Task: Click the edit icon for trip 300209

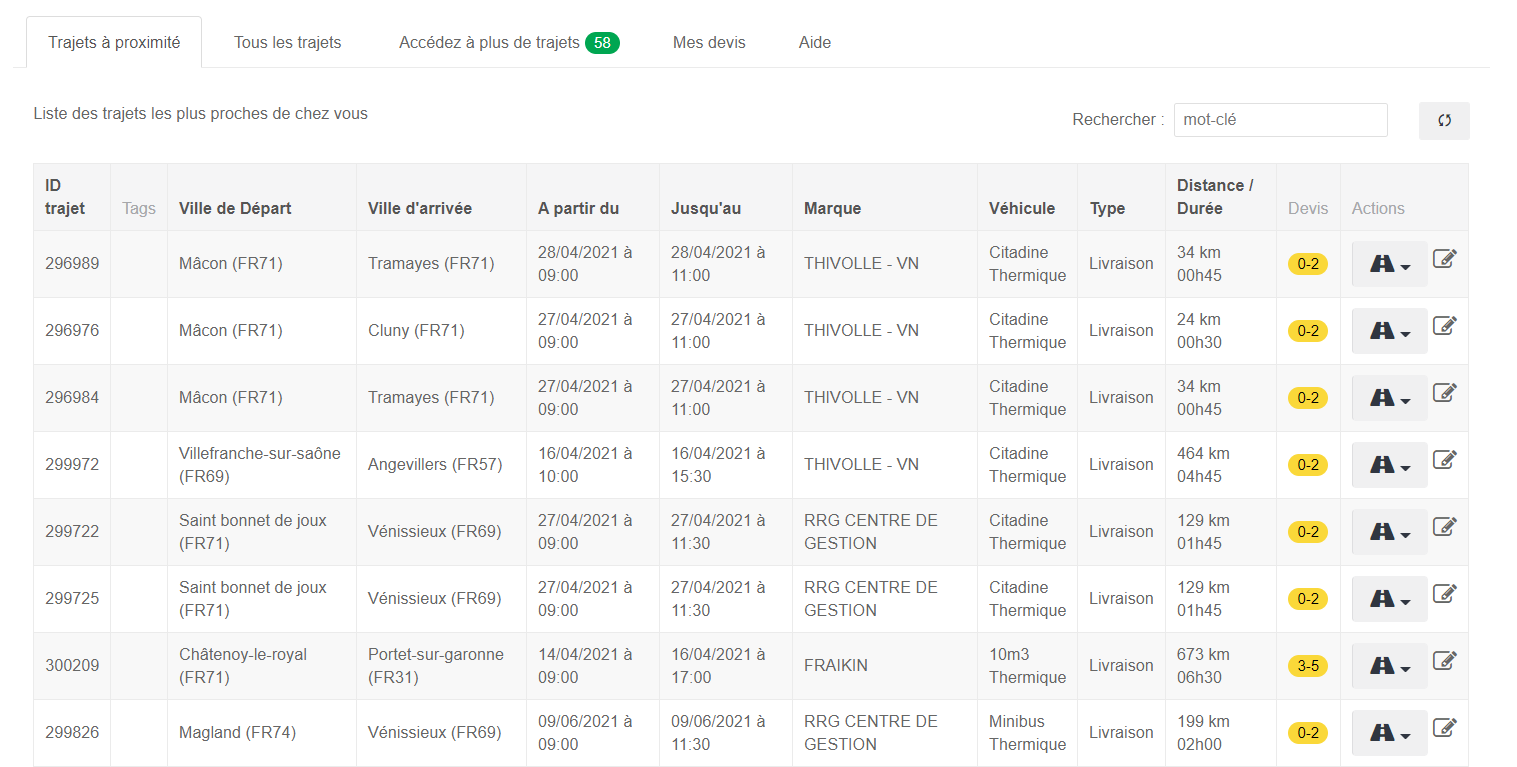Action: point(1444,661)
